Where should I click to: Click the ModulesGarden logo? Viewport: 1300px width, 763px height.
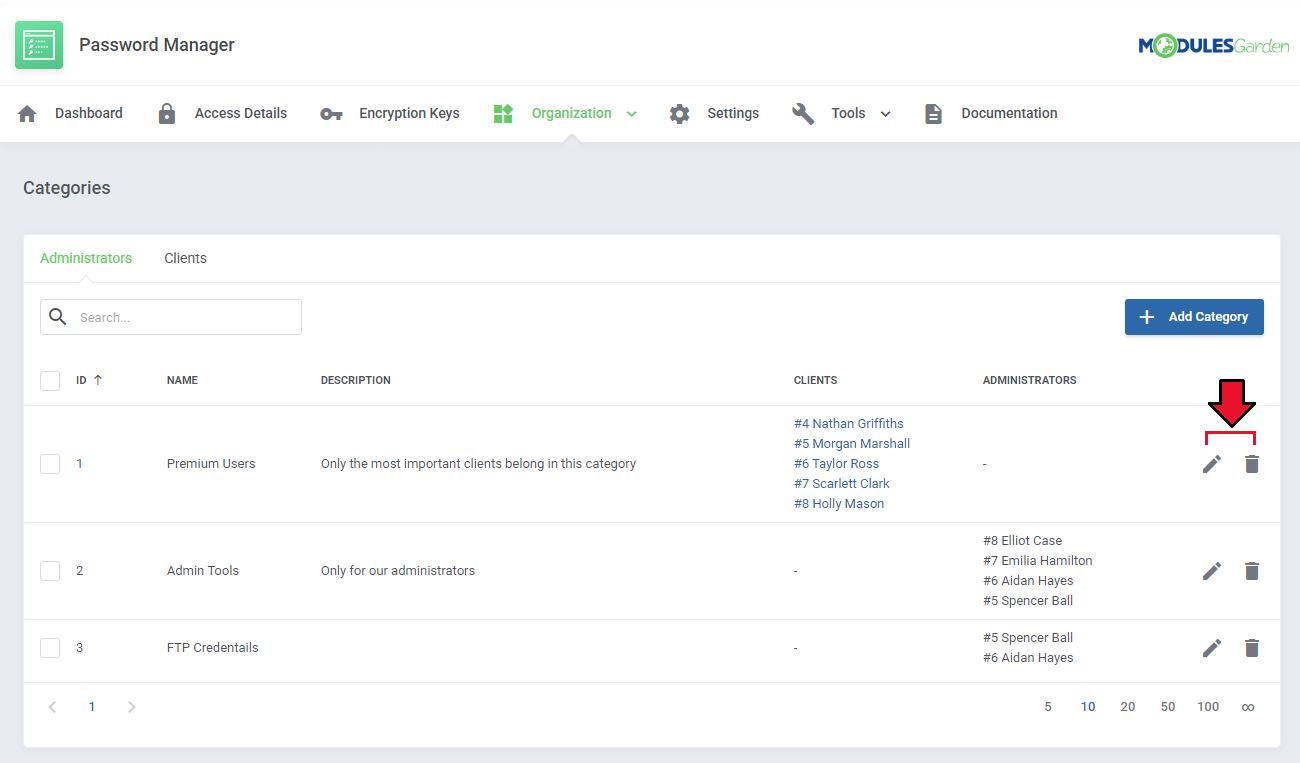click(1213, 46)
